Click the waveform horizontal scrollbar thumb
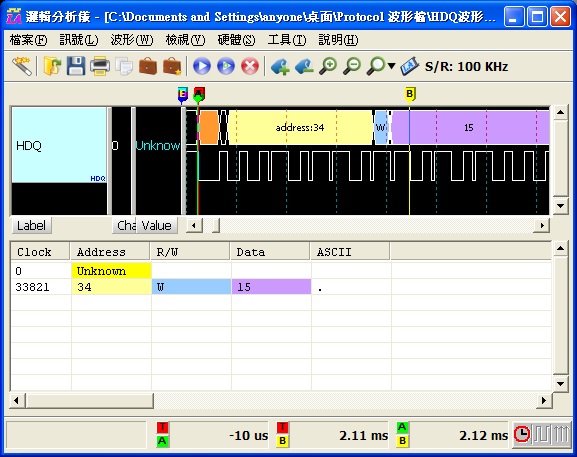 (x=216, y=225)
